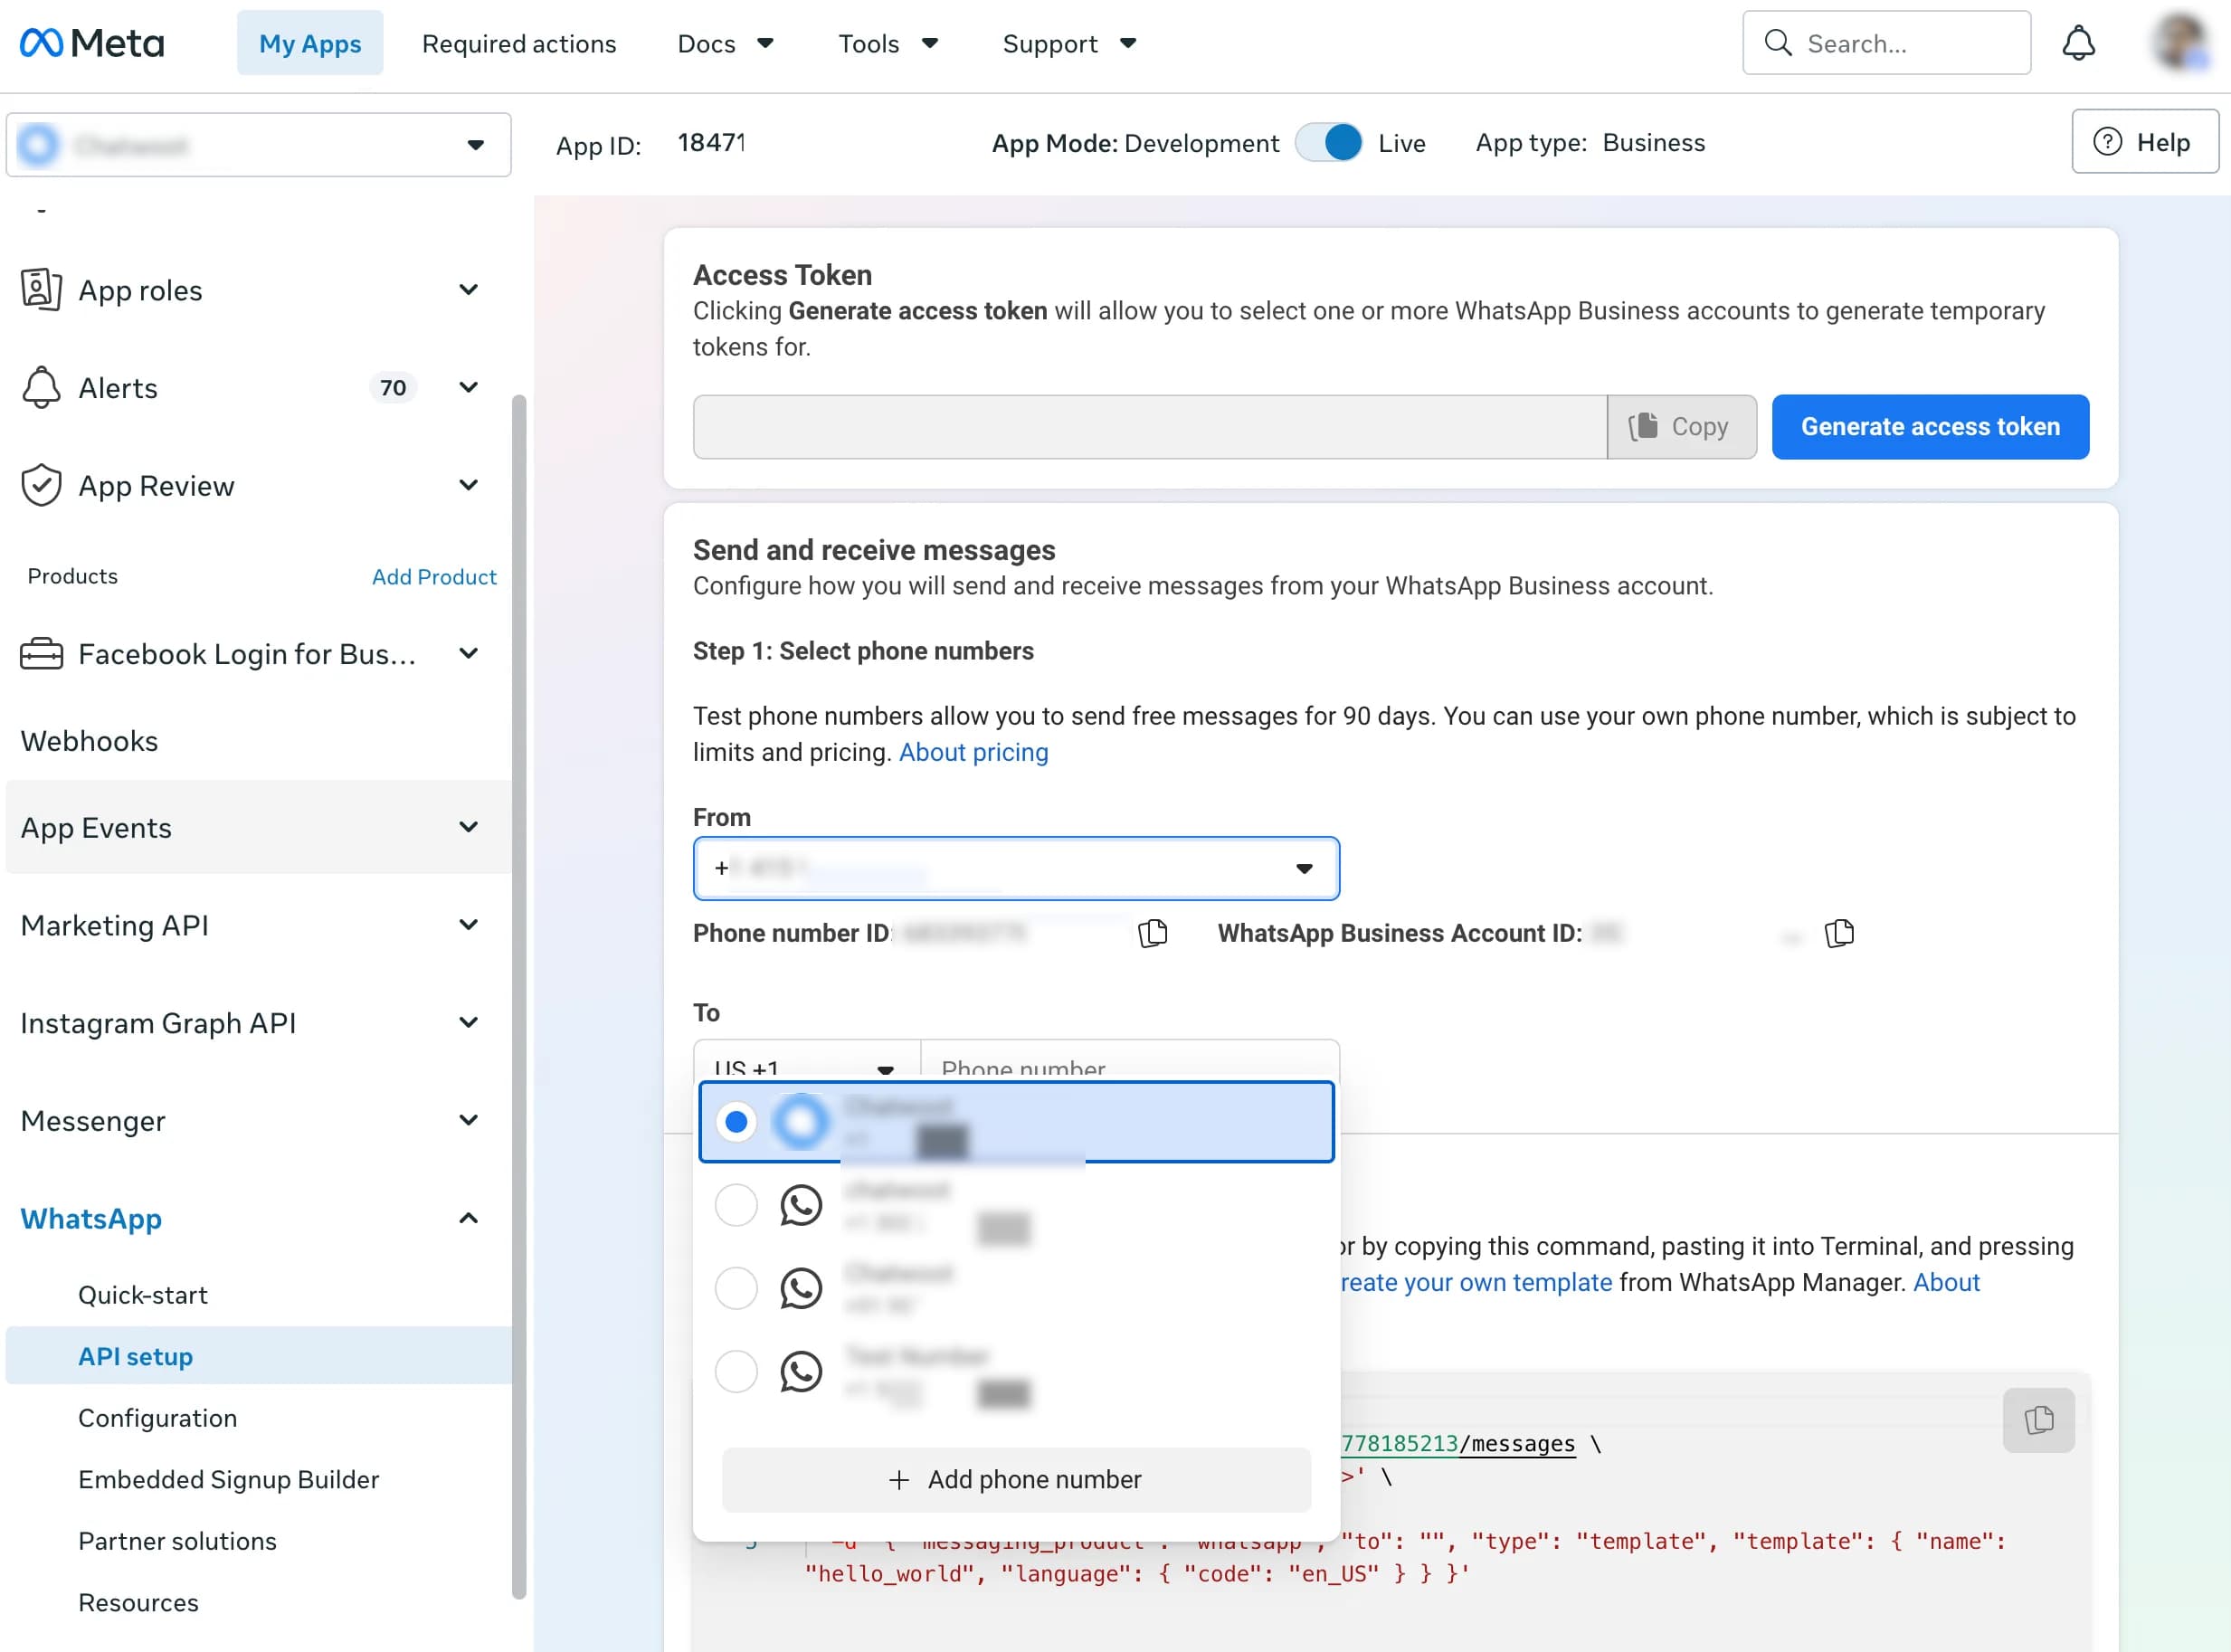
Task: Open Webhooks in the sidebar
Action: coord(89,741)
